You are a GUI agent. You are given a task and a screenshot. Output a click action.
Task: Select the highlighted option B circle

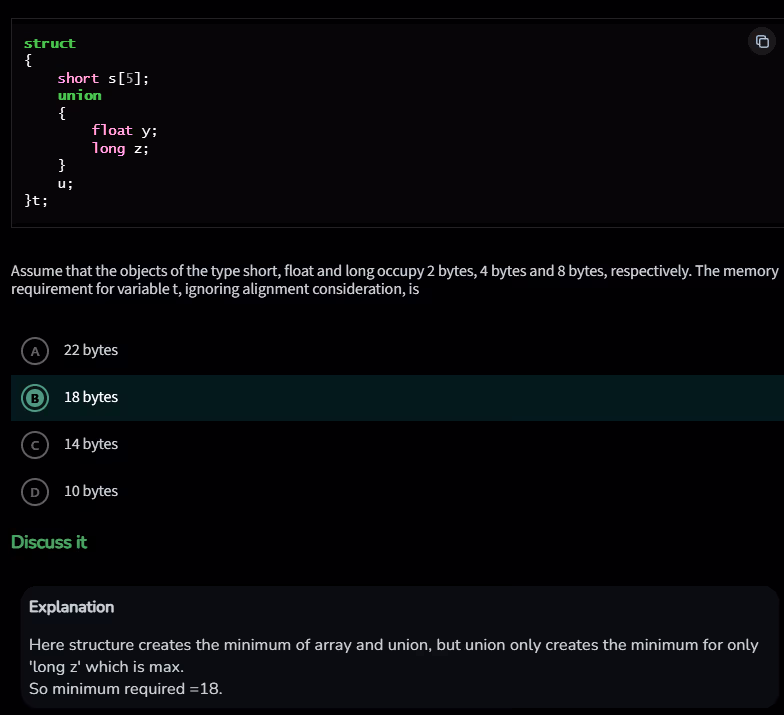(x=35, y=398)
